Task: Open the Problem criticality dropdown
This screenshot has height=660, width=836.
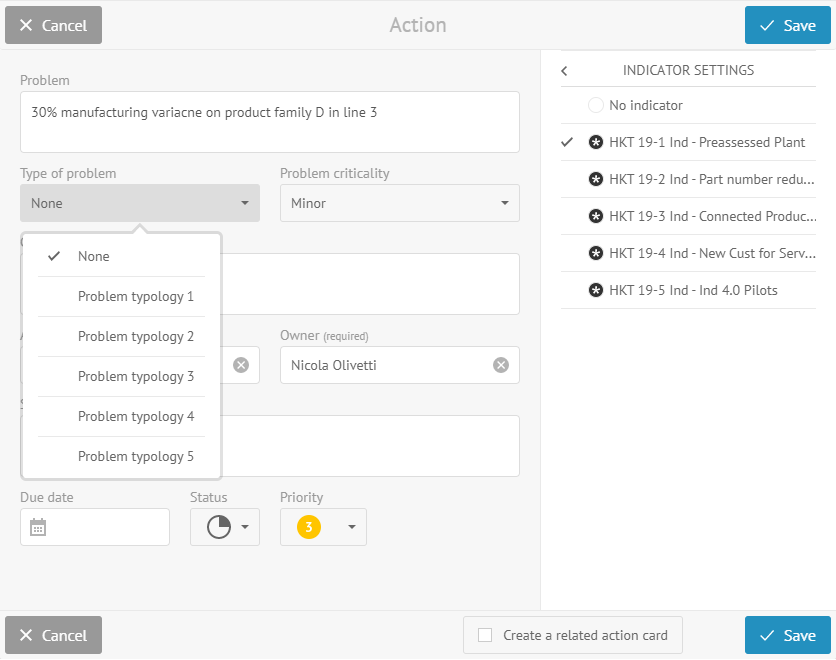Action: point(400,203)
